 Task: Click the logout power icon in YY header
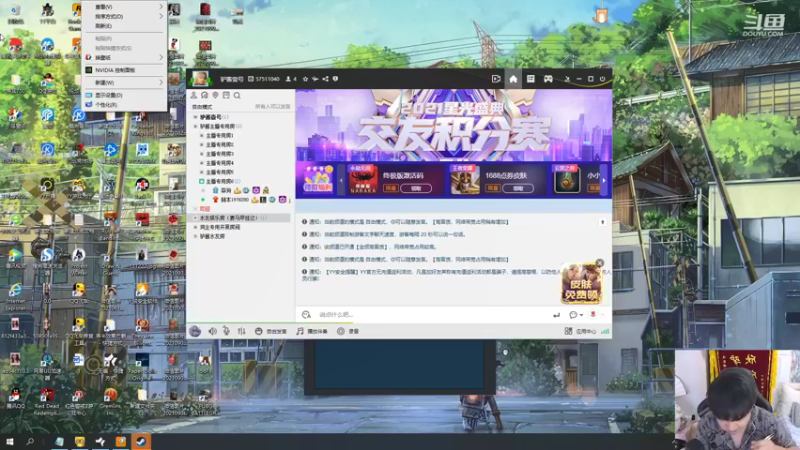pos(603,79)
